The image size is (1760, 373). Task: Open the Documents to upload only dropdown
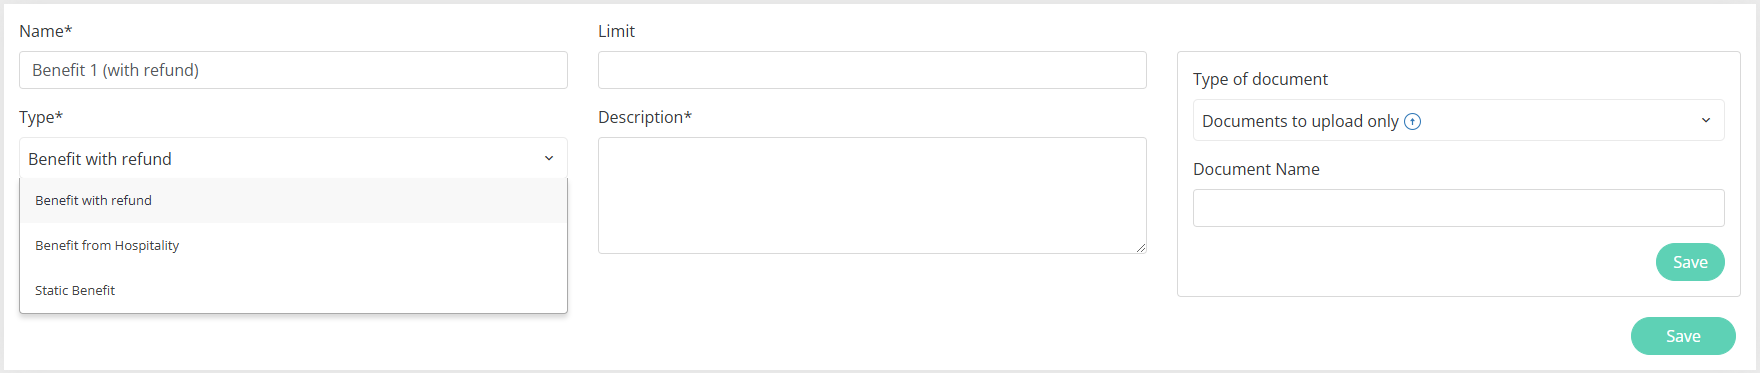tap(1458, 120)
